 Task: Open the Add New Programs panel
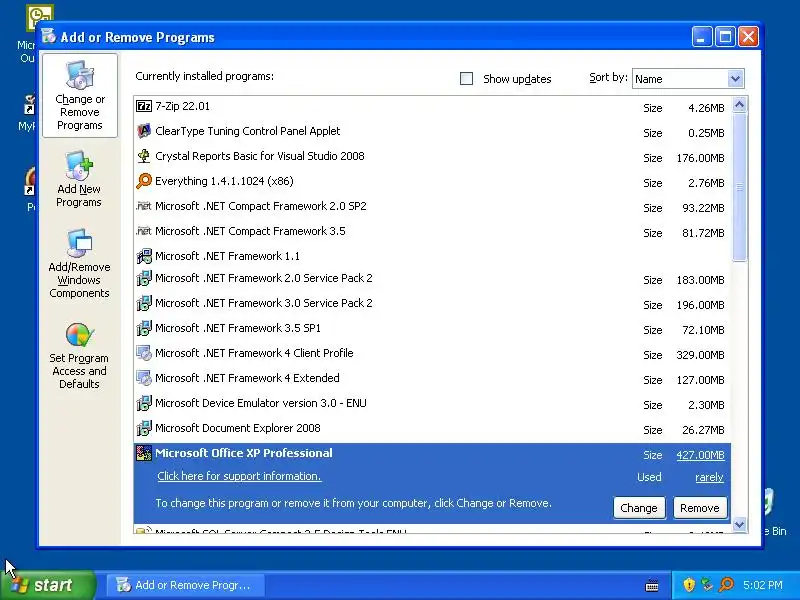click(79, 180)
